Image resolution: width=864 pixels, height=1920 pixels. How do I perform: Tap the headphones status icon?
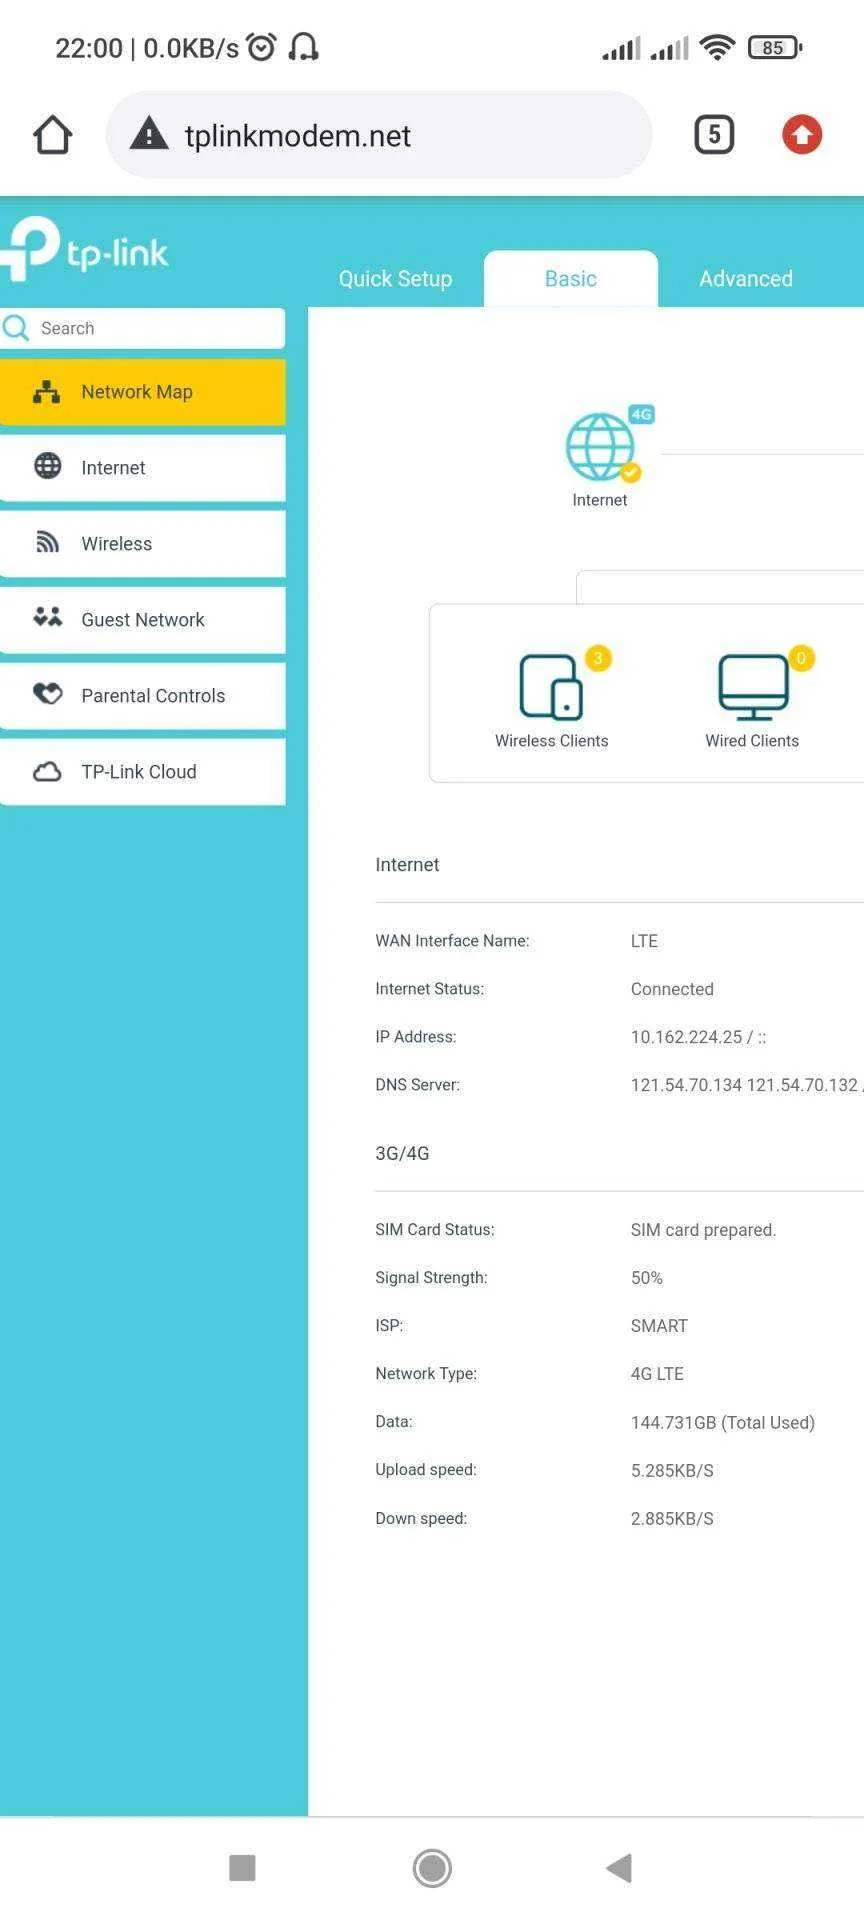pos(303,47)
